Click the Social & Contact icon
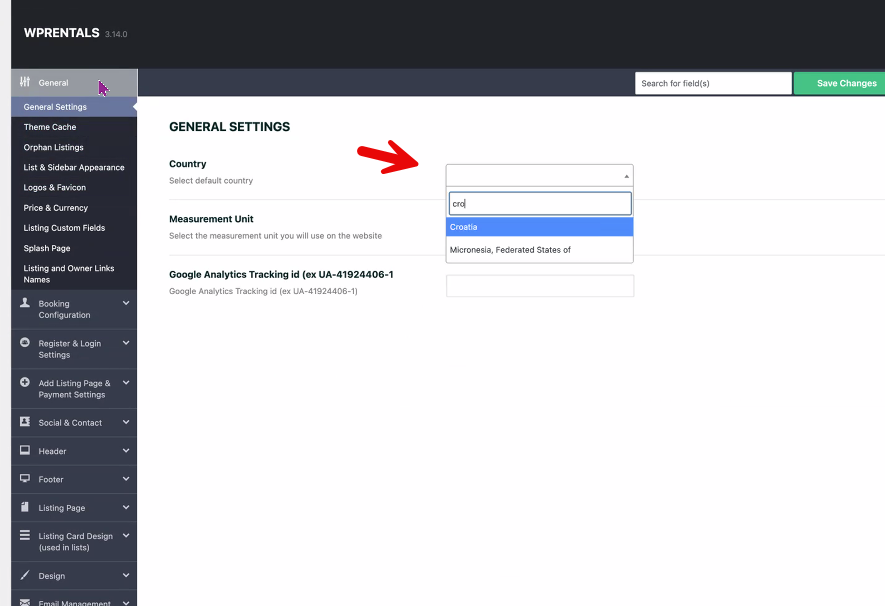This screenshot has height=606, width=885. pos(25,421)
